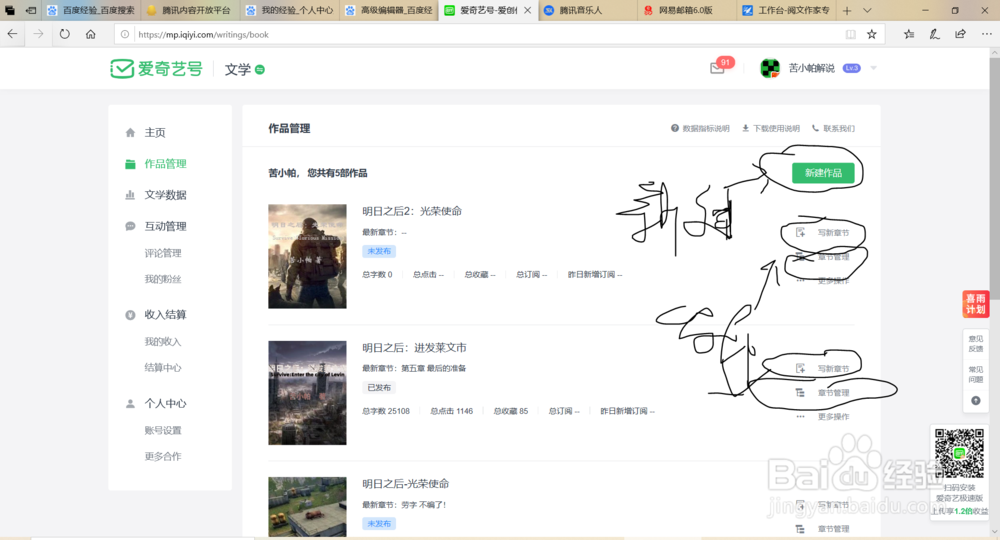The image size is (1000, 540).
Task: Open favorites hub icon in toolbar
Action: point(909,34)
